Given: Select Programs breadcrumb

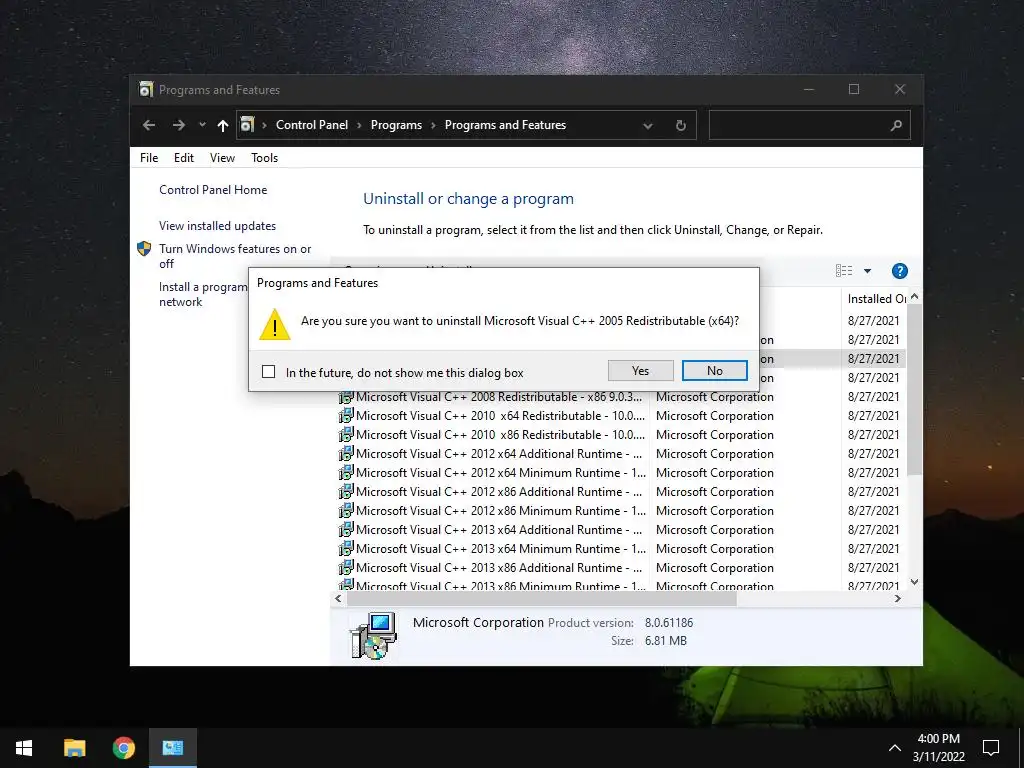Looking at the screenshot, I should pos(396,125).
